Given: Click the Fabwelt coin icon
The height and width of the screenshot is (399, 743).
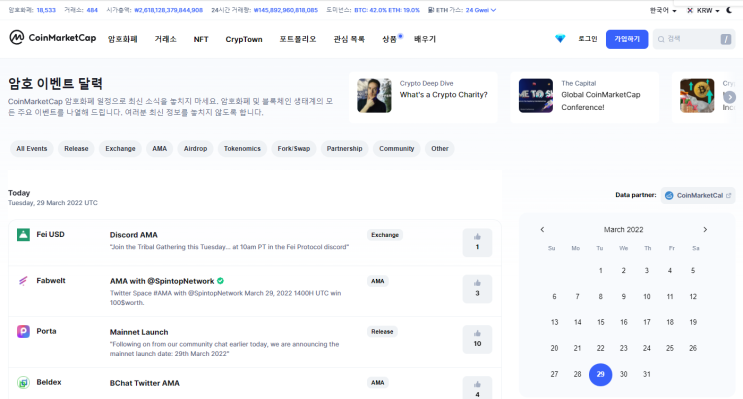Looking at the screenshot, I should tap(23, 281).
